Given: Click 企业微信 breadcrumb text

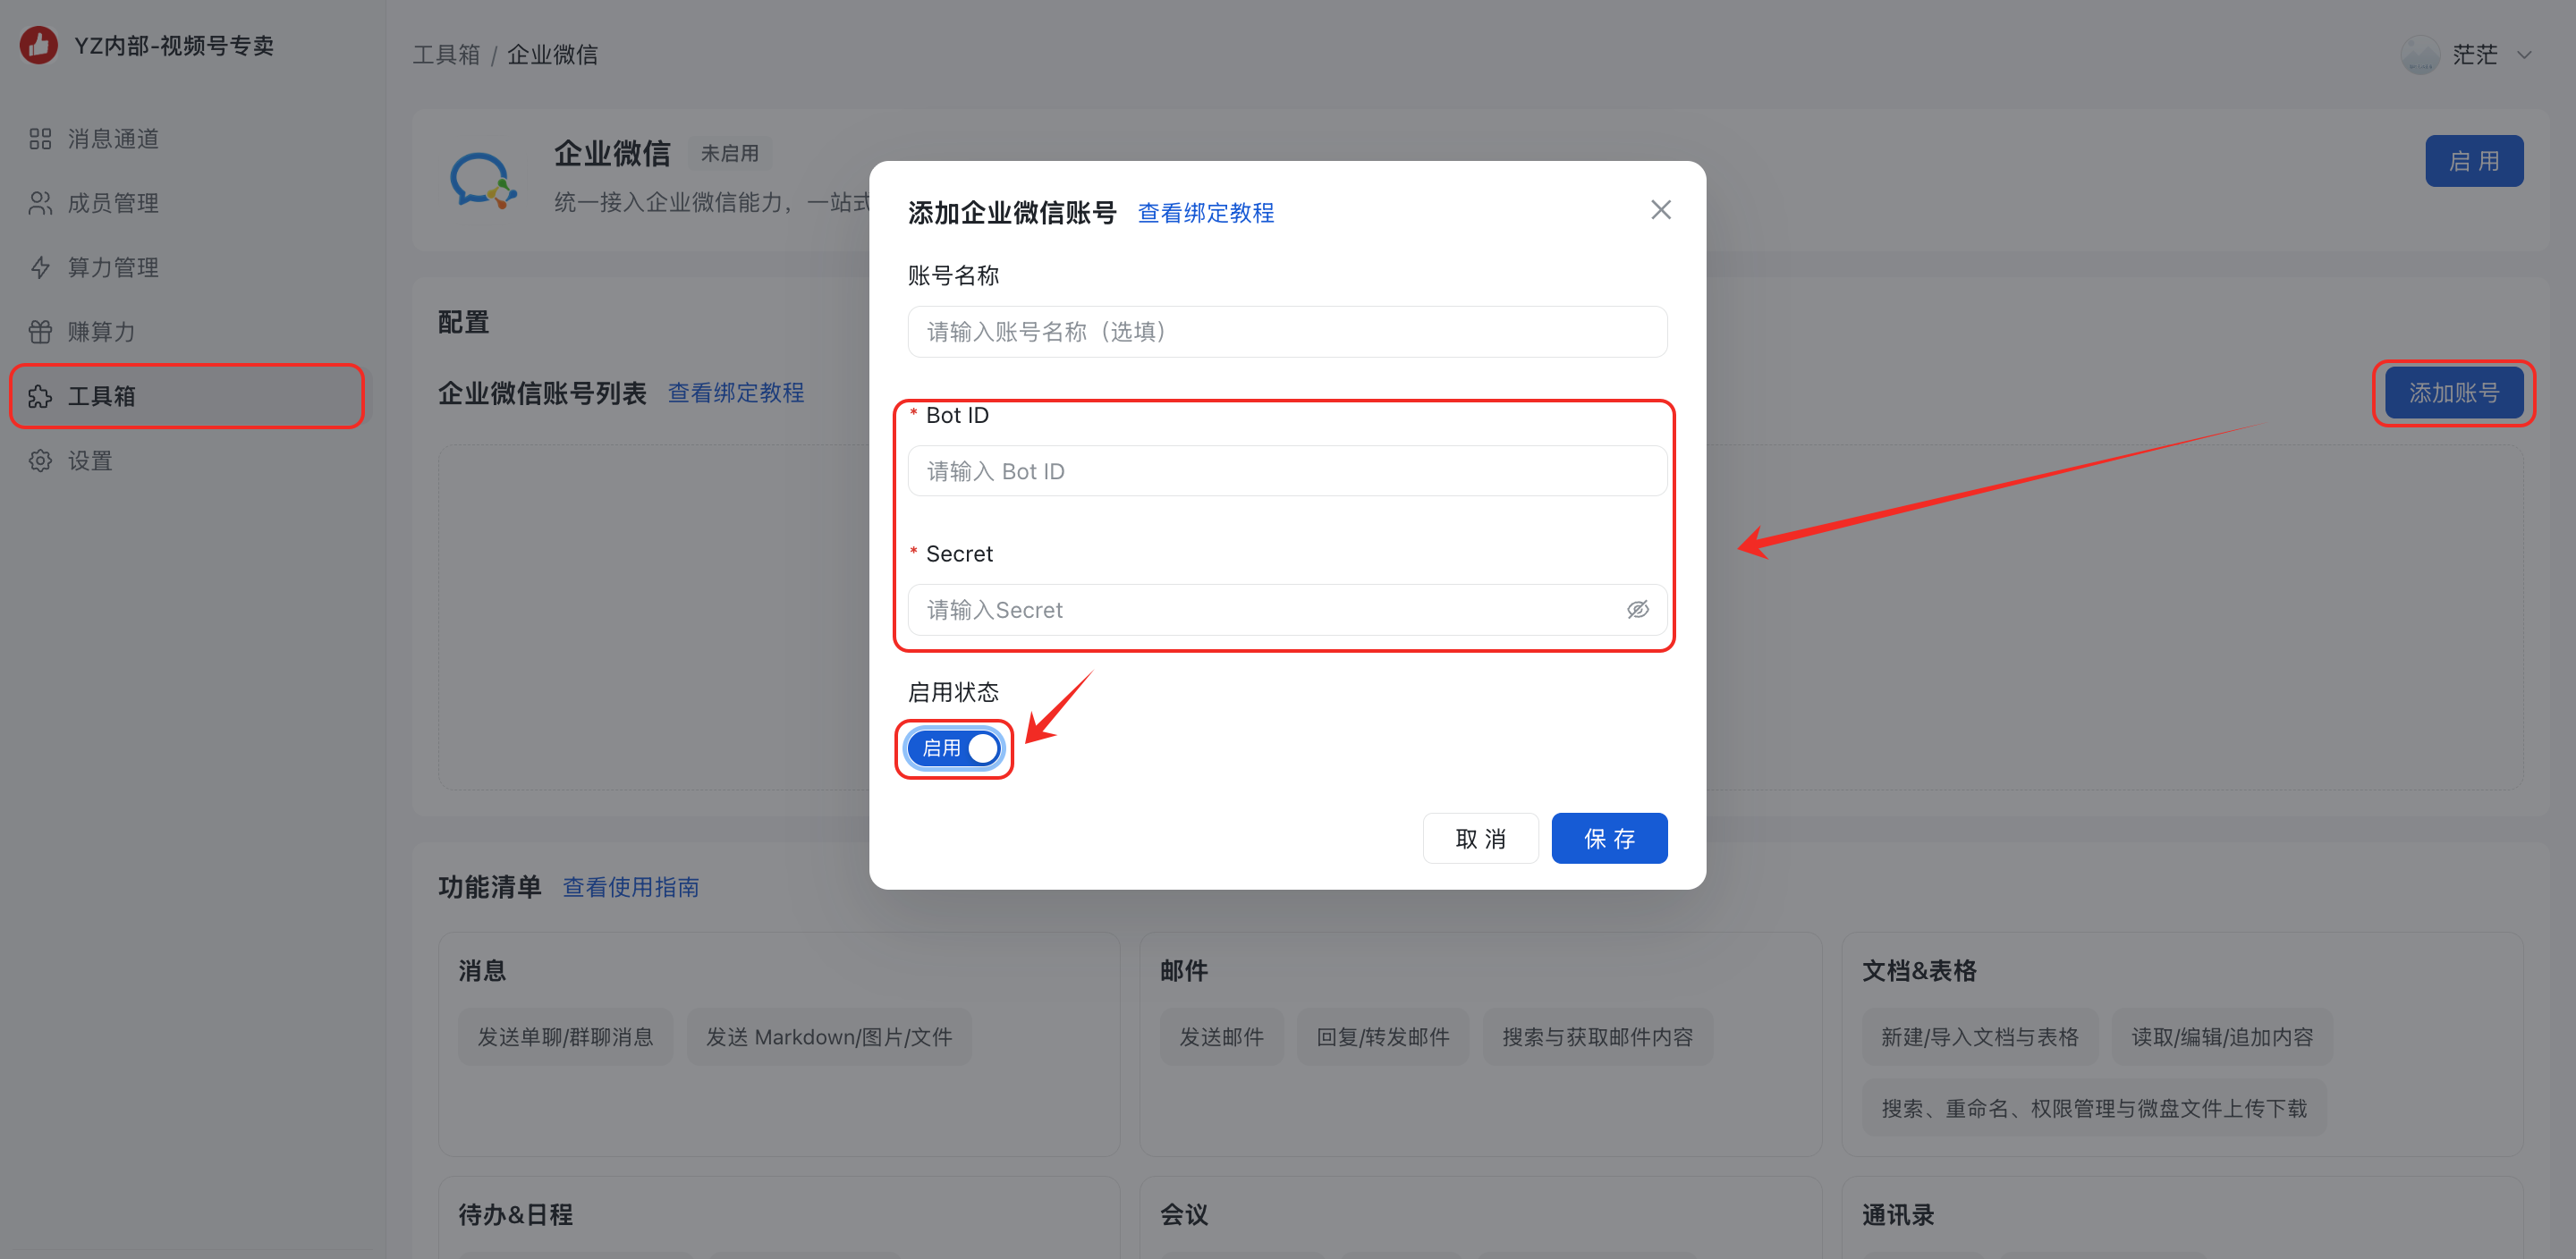Looking at the screenshot, I should click(552, 55).
